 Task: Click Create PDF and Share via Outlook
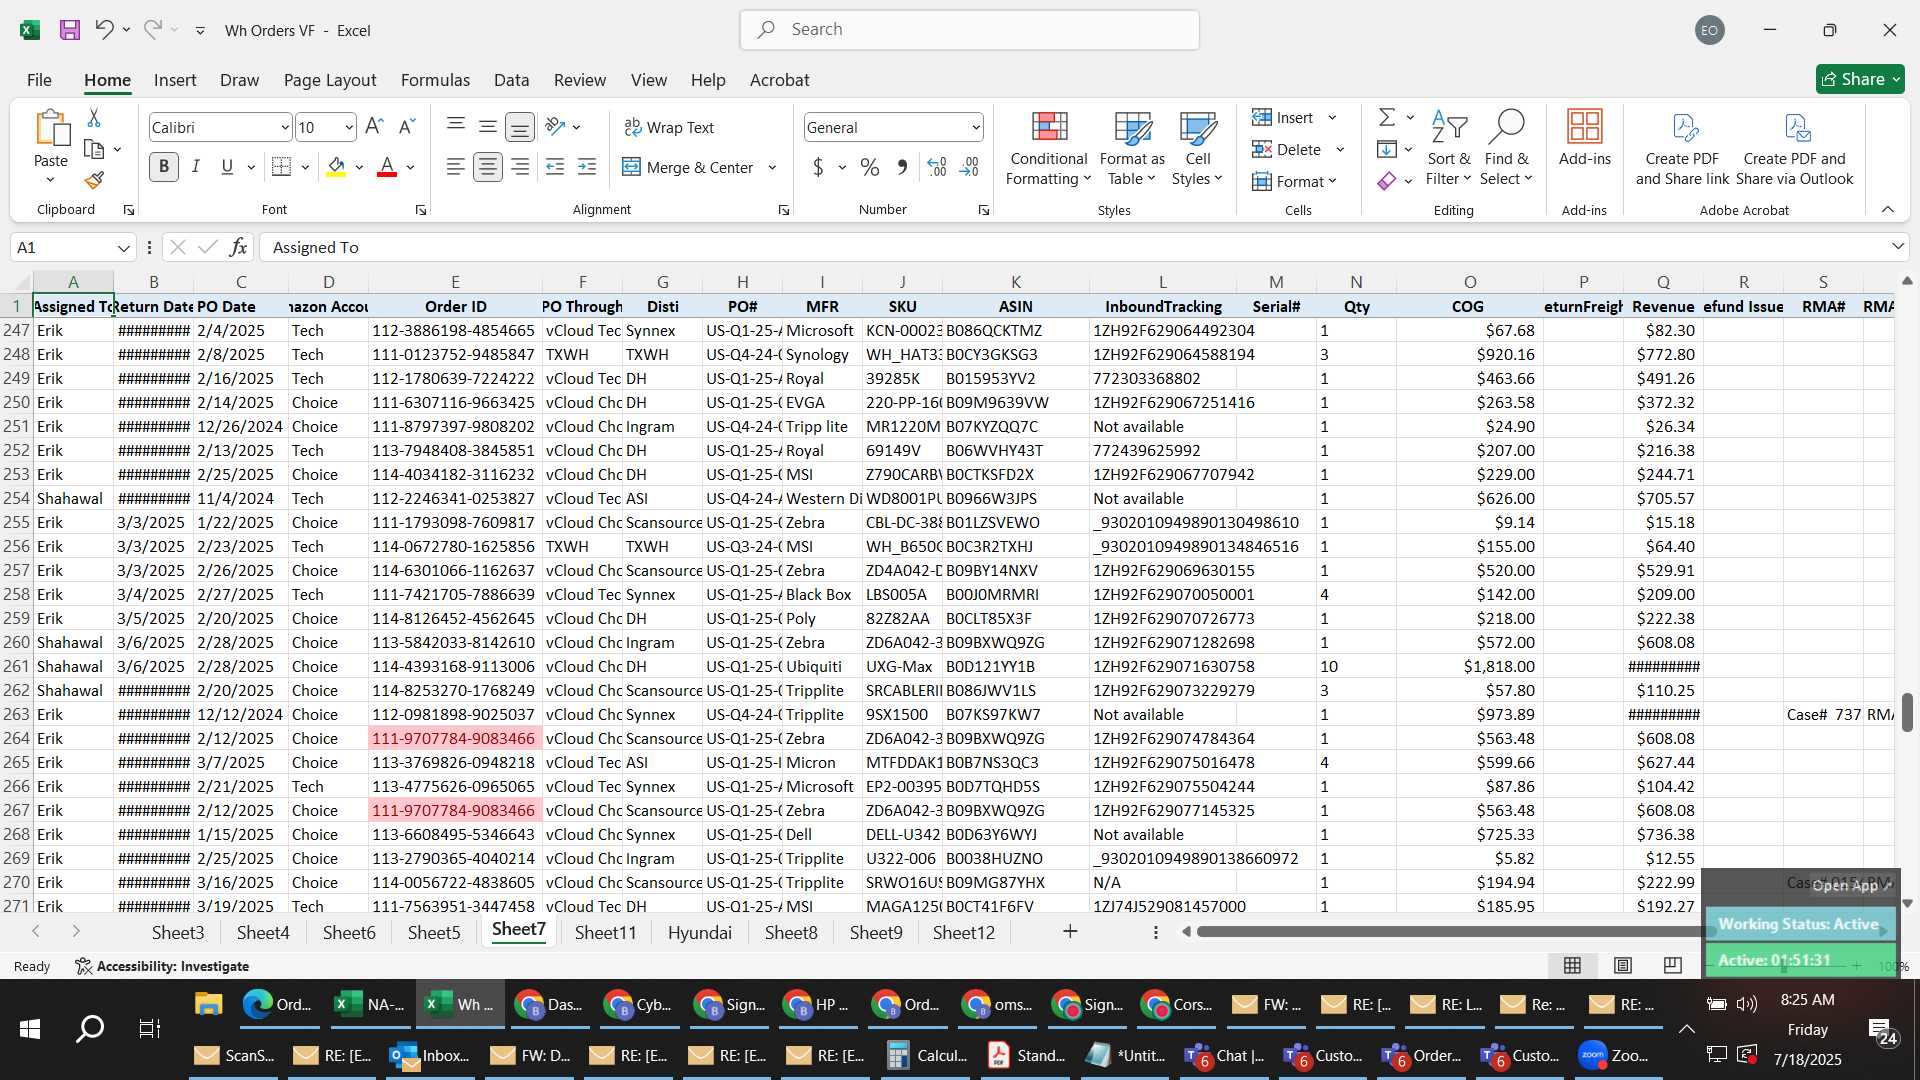coord(1795,148)
